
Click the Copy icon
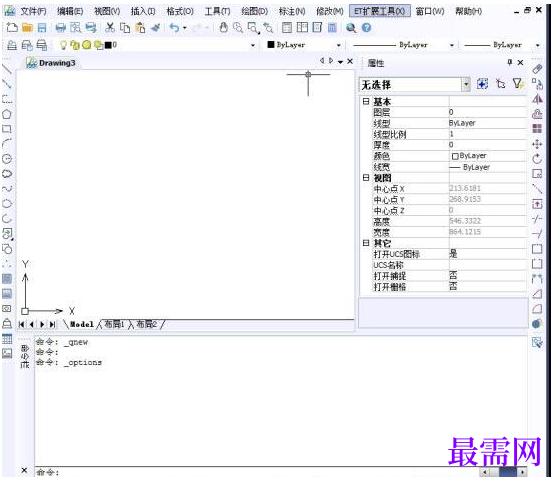coord(125,28)
